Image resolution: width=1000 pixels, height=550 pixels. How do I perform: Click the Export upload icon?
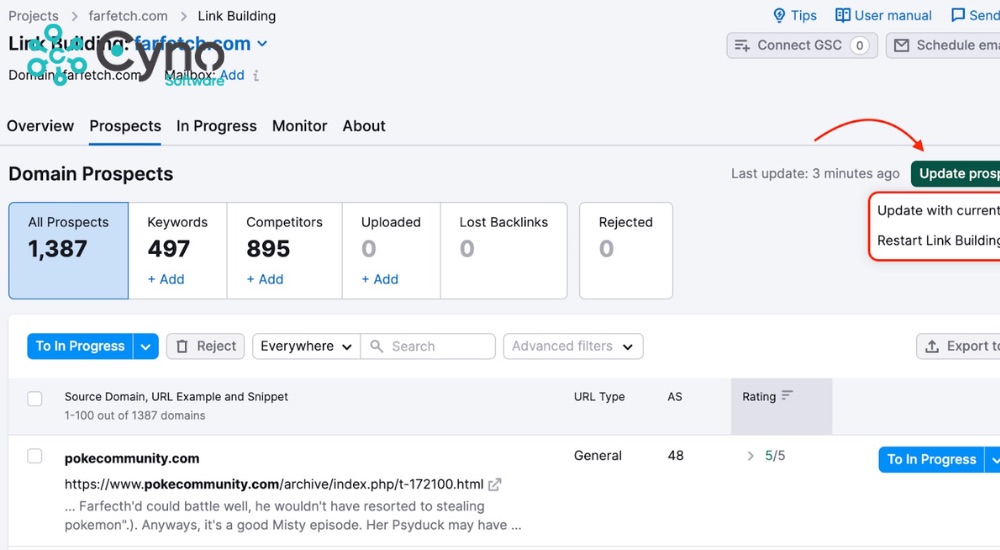[x=932, y=346]
